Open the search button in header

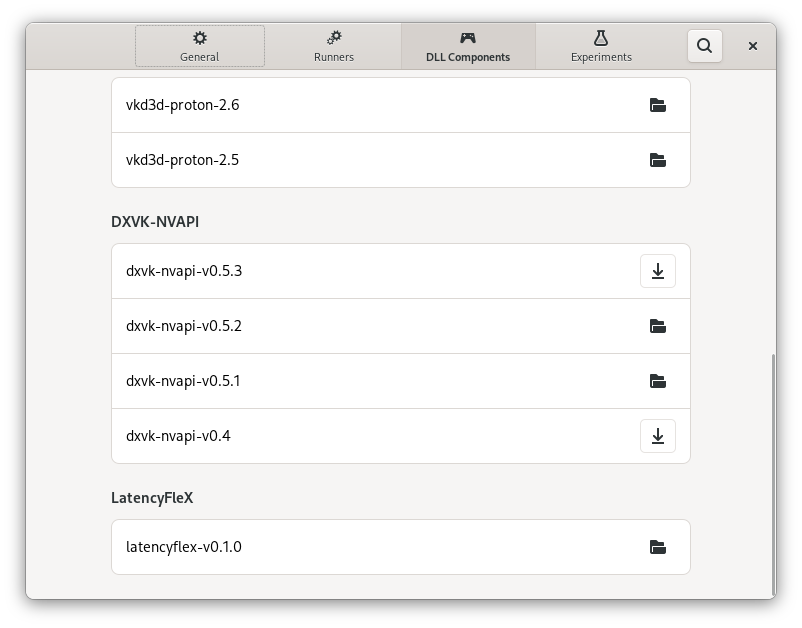(705, 46)
